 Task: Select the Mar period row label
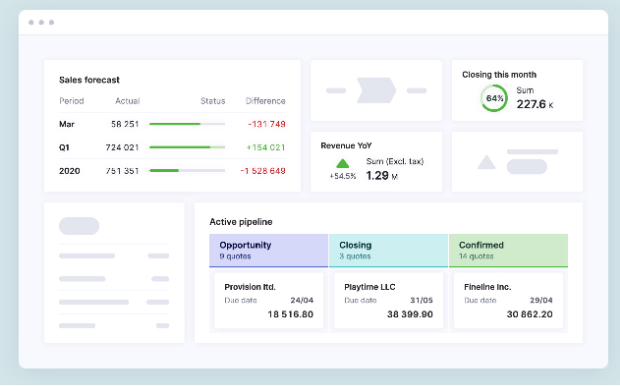[x=67, y=124]
